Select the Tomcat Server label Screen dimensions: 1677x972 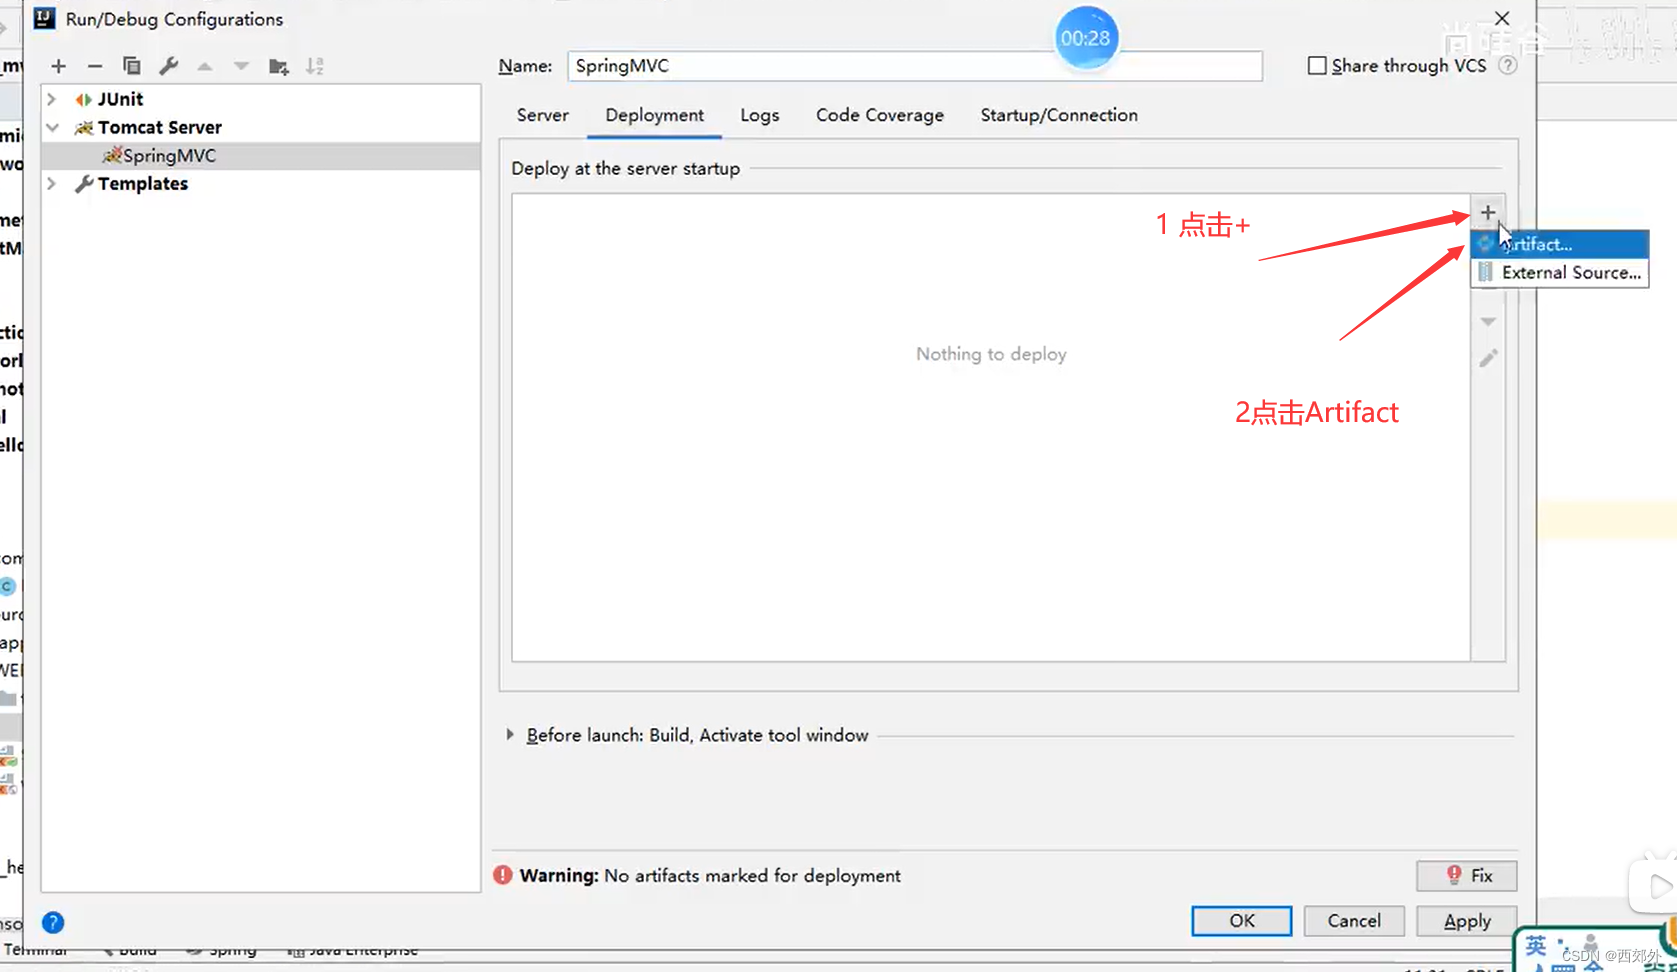tap(160, 127)
